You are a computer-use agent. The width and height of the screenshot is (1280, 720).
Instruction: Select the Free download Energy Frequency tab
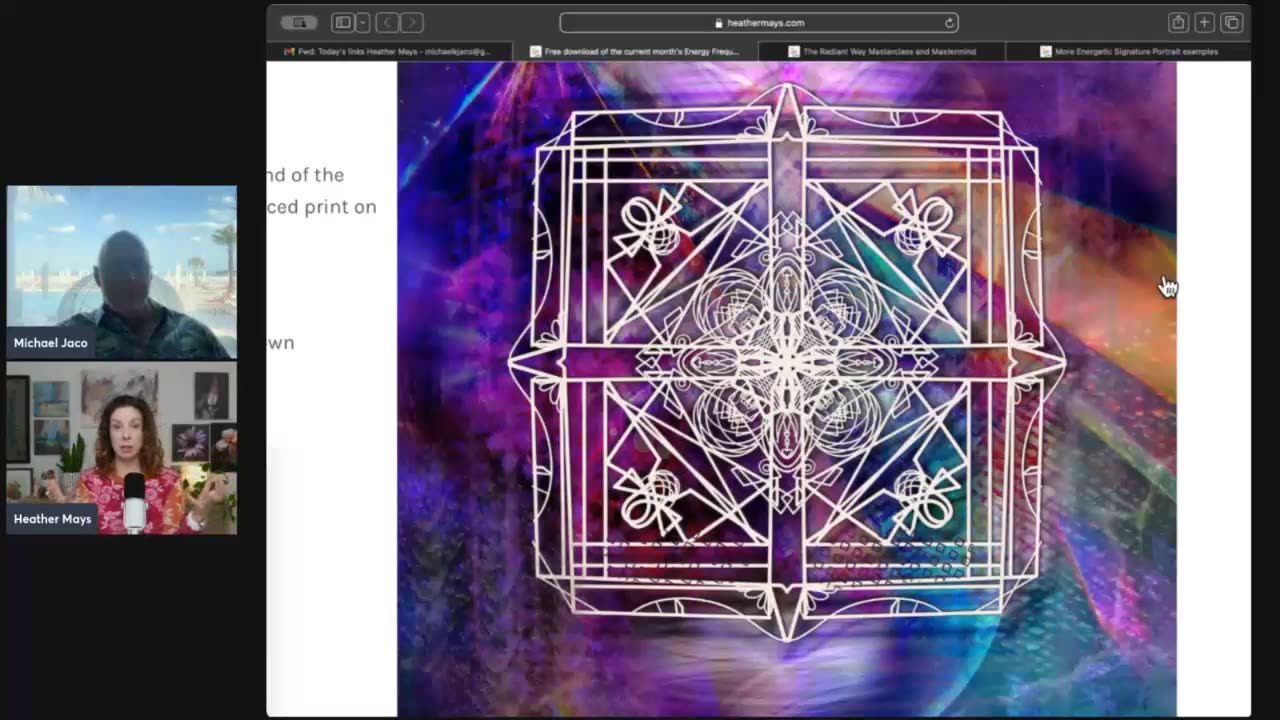(x=636, y=51)
